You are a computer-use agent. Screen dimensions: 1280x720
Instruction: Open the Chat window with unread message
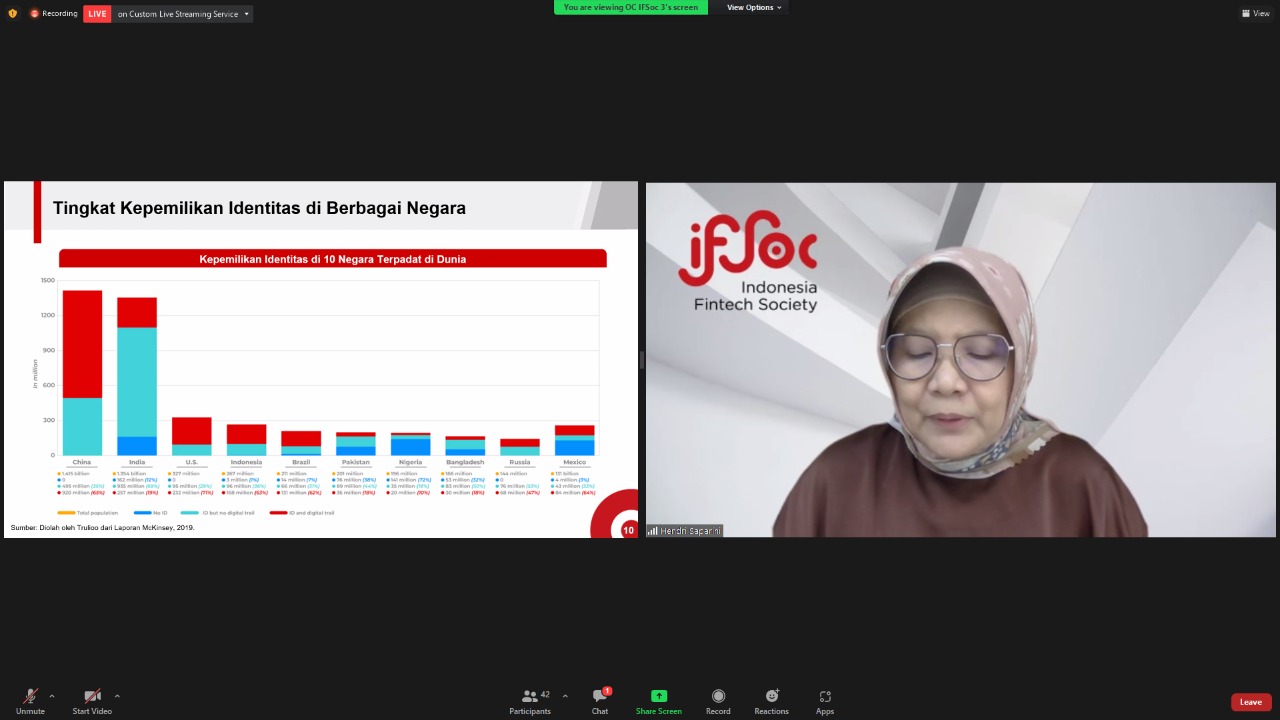(x=599, y=702)
